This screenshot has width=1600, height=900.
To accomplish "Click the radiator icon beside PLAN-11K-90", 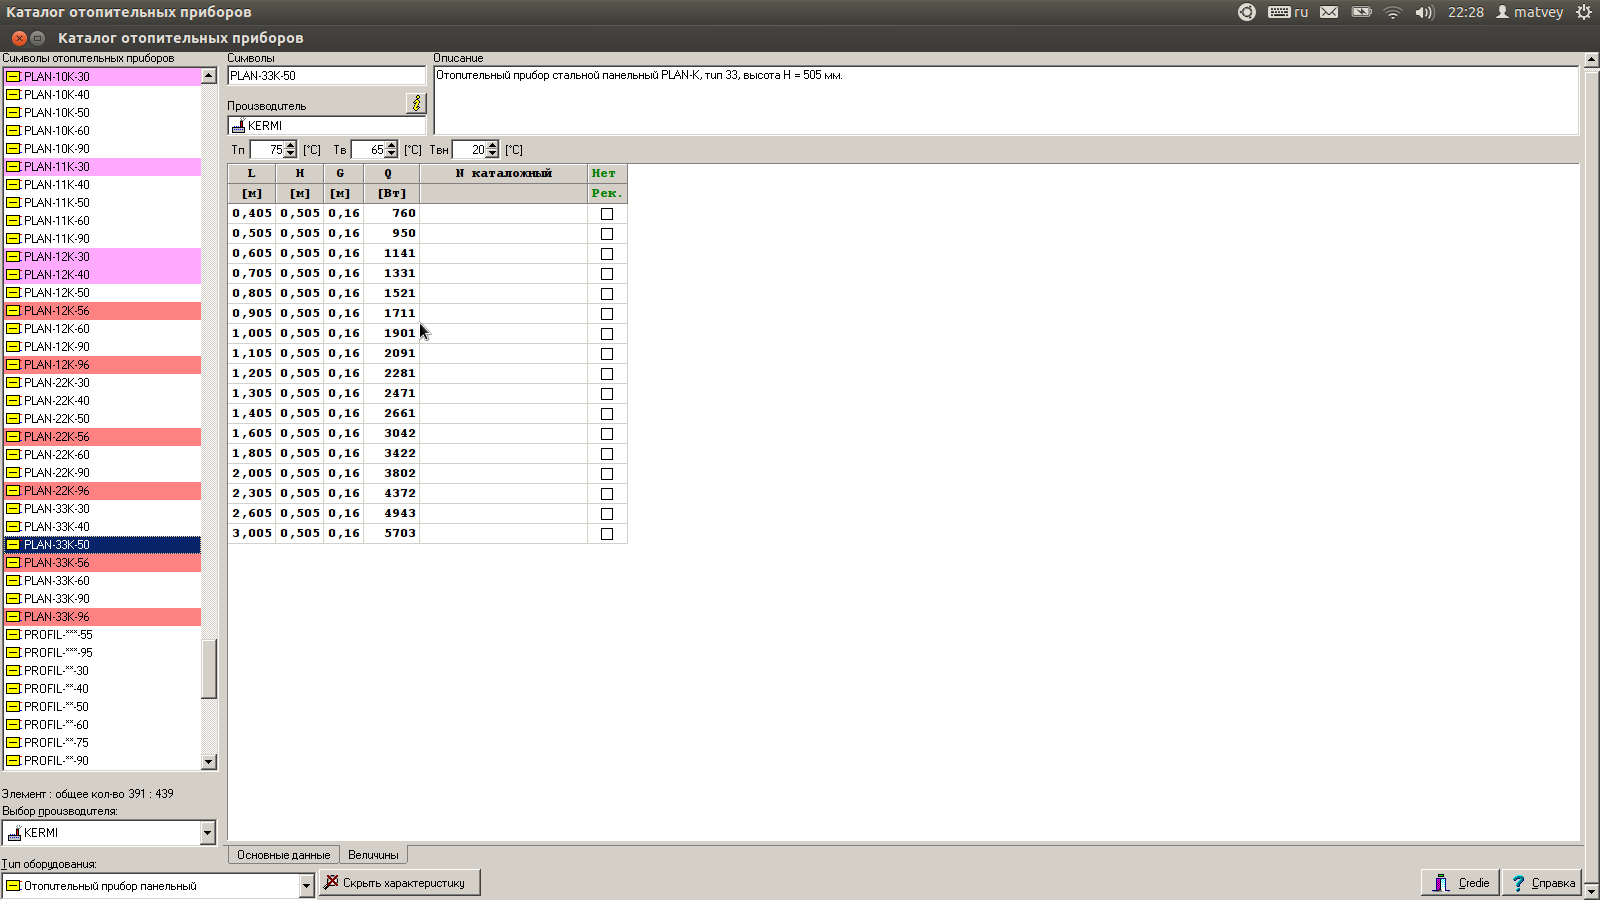I will click(x=13, y=239).
